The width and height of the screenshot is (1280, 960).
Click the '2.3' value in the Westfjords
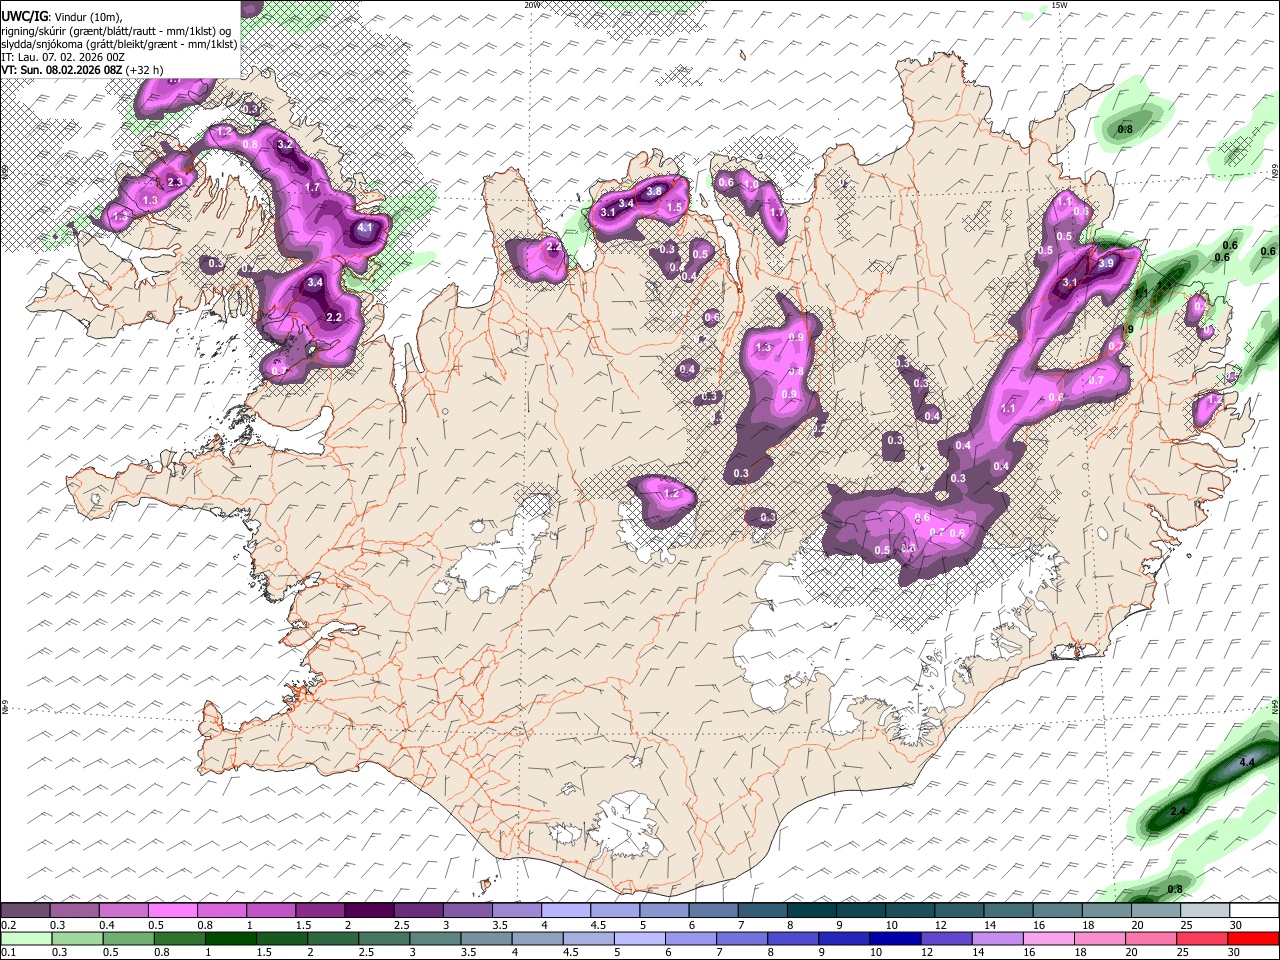(x=175, y=181)
